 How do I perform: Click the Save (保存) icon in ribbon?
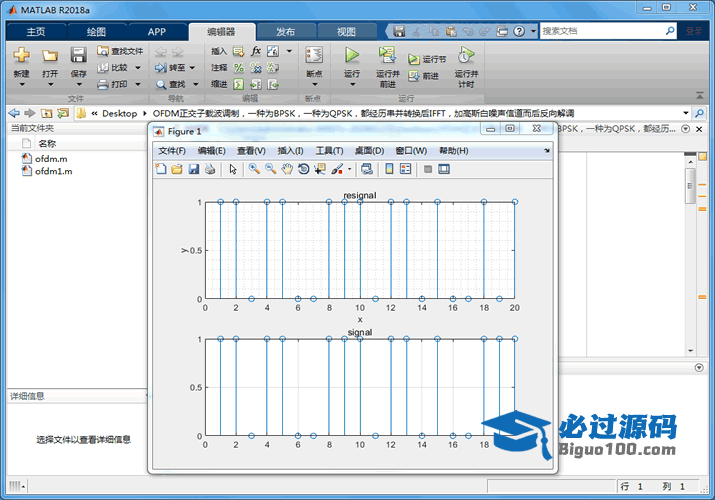[x=78, y=56]
